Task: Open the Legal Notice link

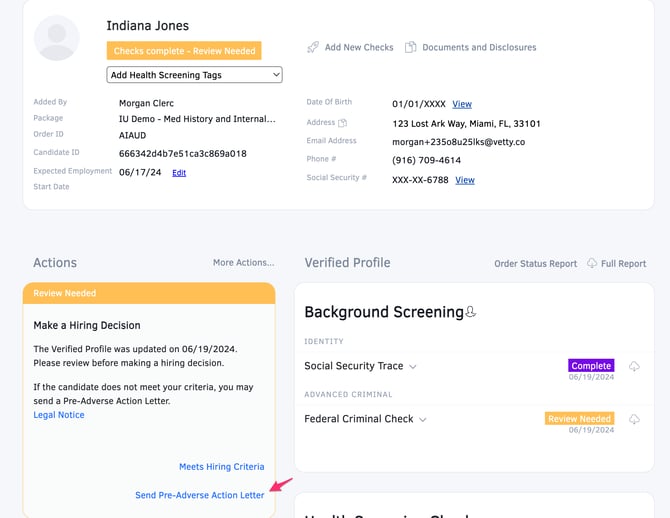Action: point(59,415)
